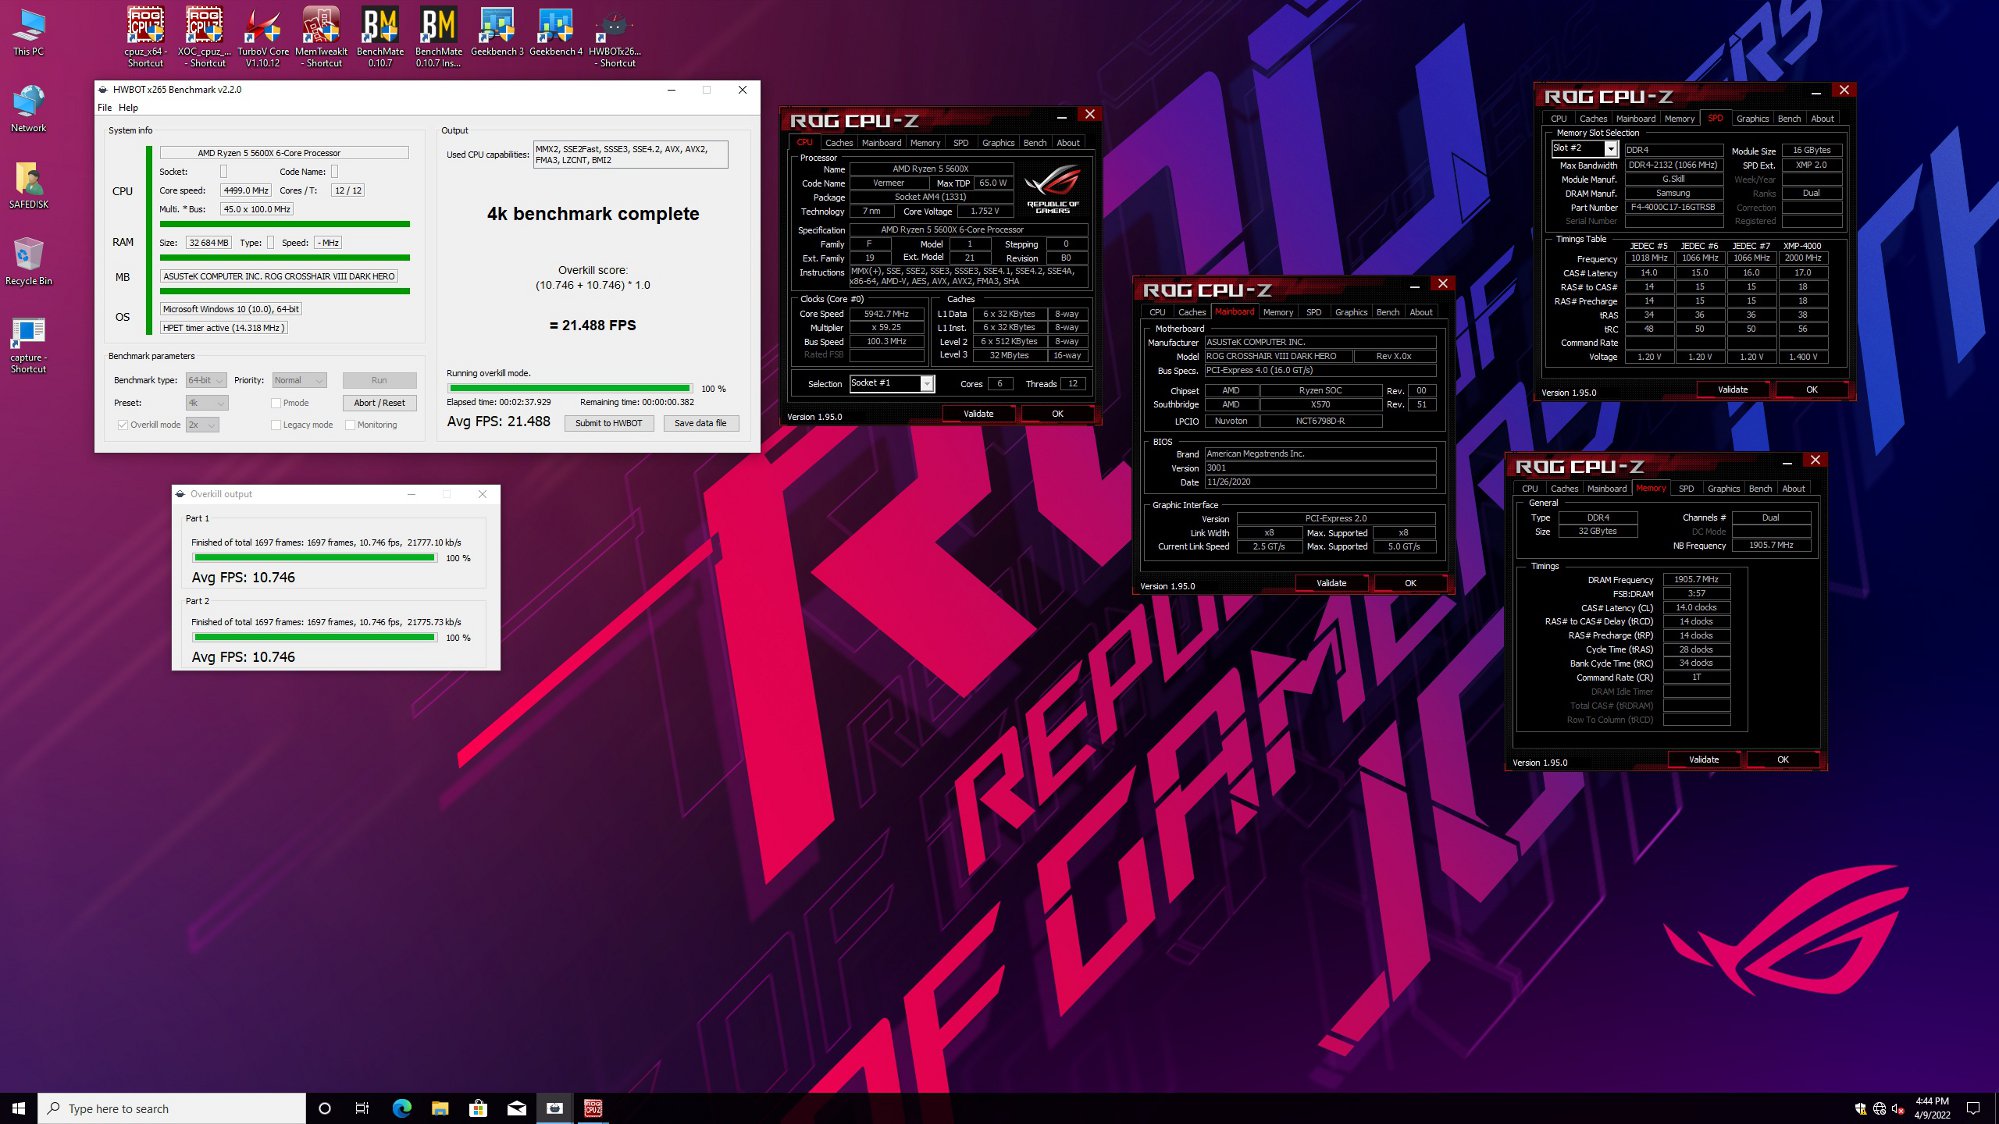This screenshot has width=1999, height=1124.
Task: Open Network desktop icon
Action: [28, 108]
